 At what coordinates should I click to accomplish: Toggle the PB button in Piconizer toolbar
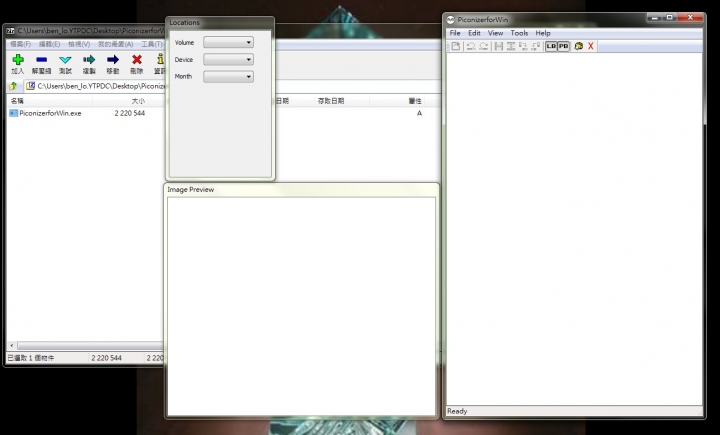(563, 46)
